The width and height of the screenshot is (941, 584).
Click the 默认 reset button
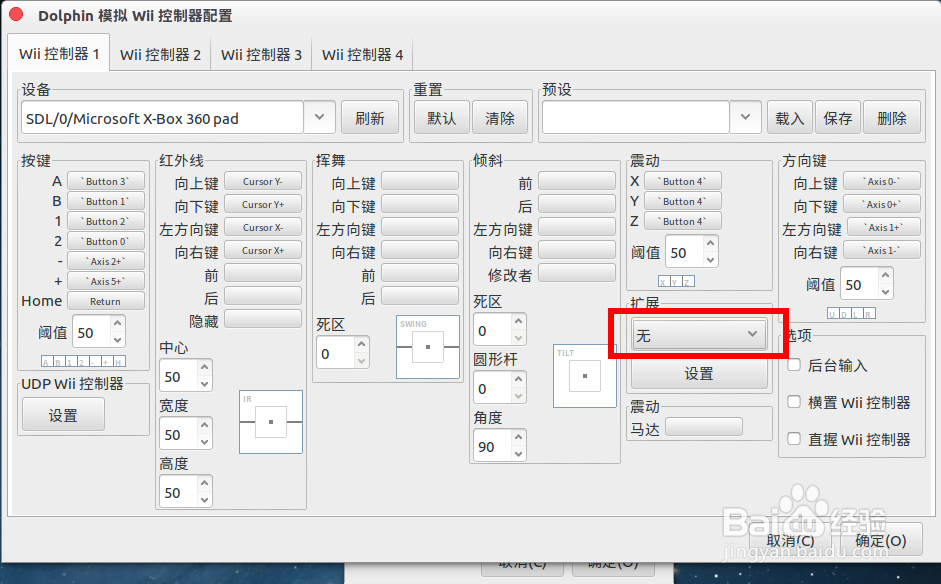pos(442,118)
